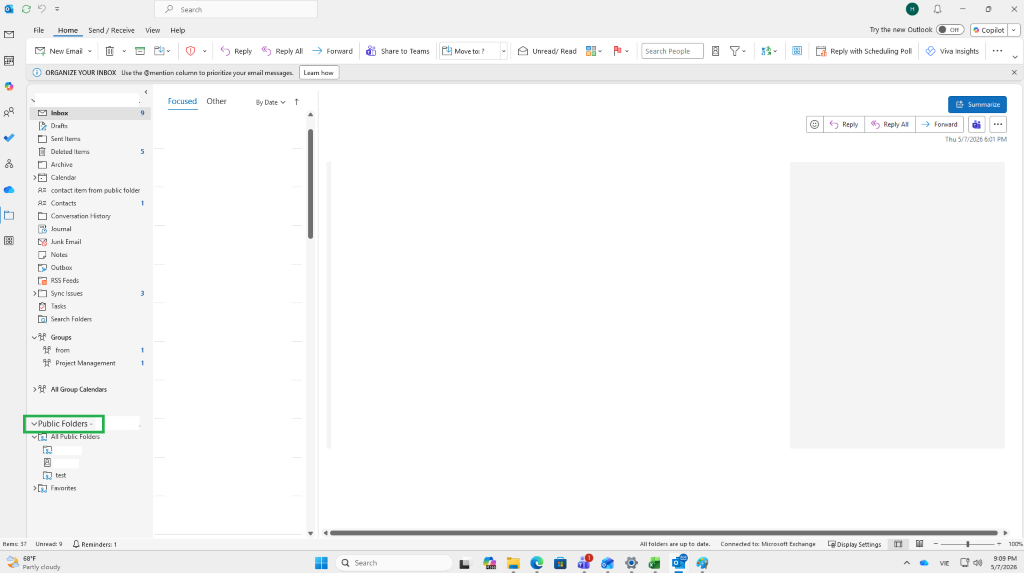Reverse sort order with the up arrow
The image size is (1024, 573).
(296, 102)
